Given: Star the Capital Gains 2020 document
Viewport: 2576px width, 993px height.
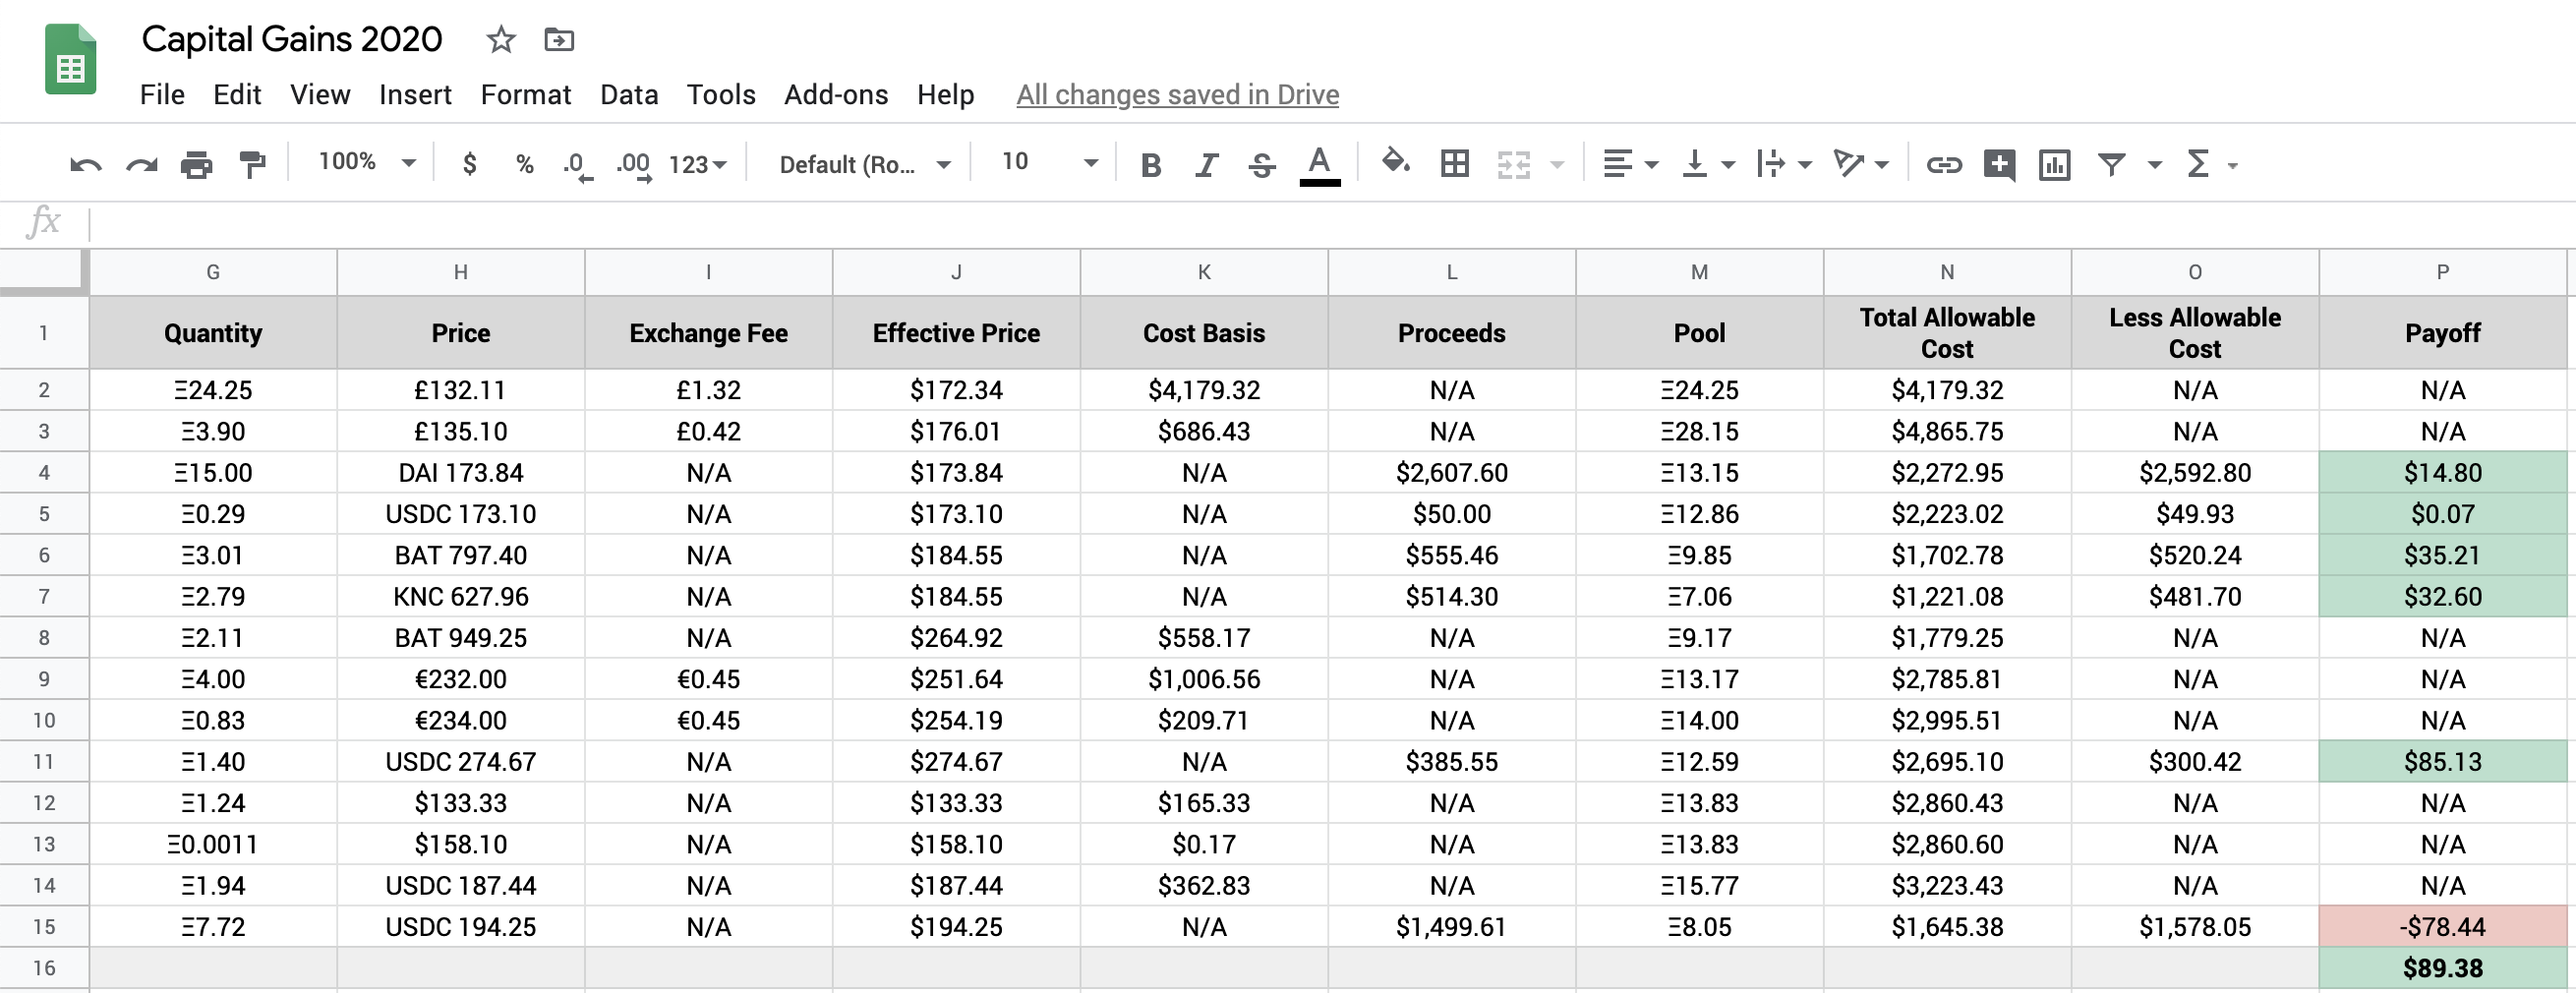Looking at the screenshot, I should coord(500,40).
